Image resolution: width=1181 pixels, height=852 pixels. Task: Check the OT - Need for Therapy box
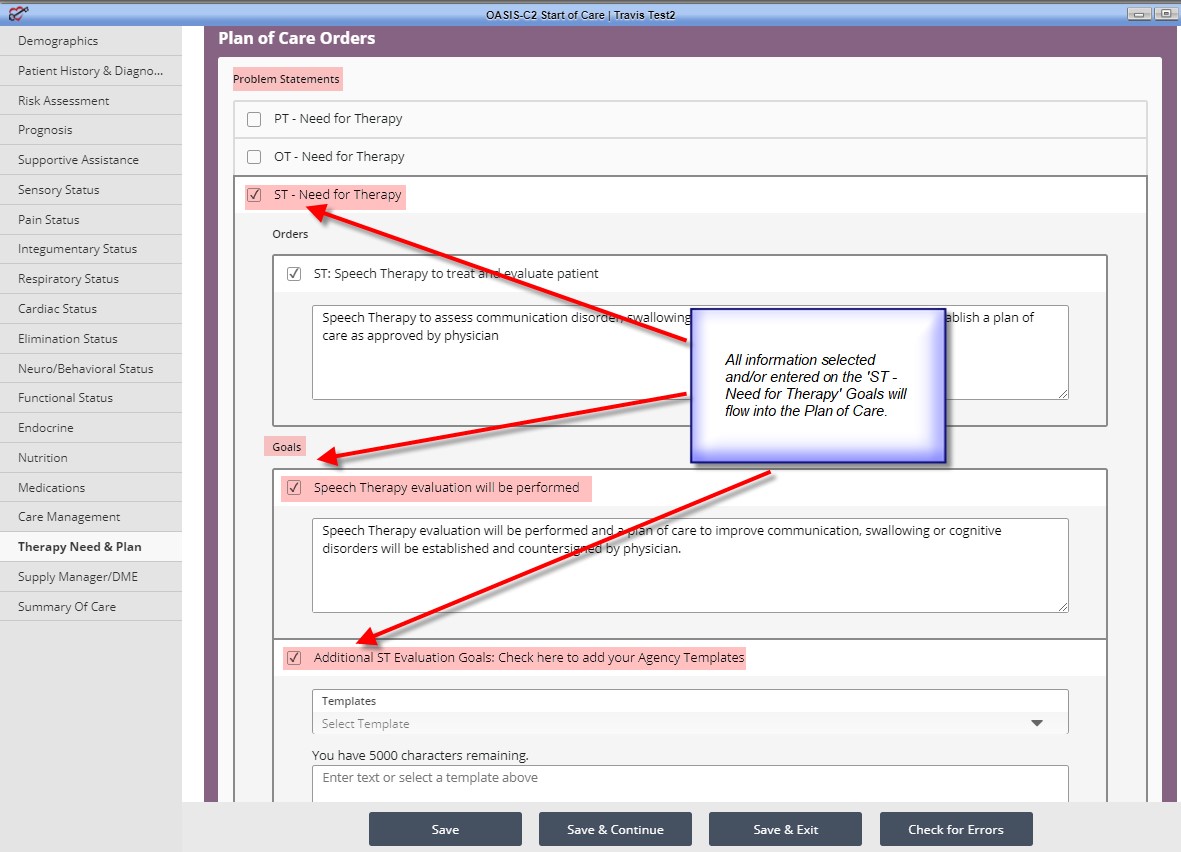pos(254,157)
